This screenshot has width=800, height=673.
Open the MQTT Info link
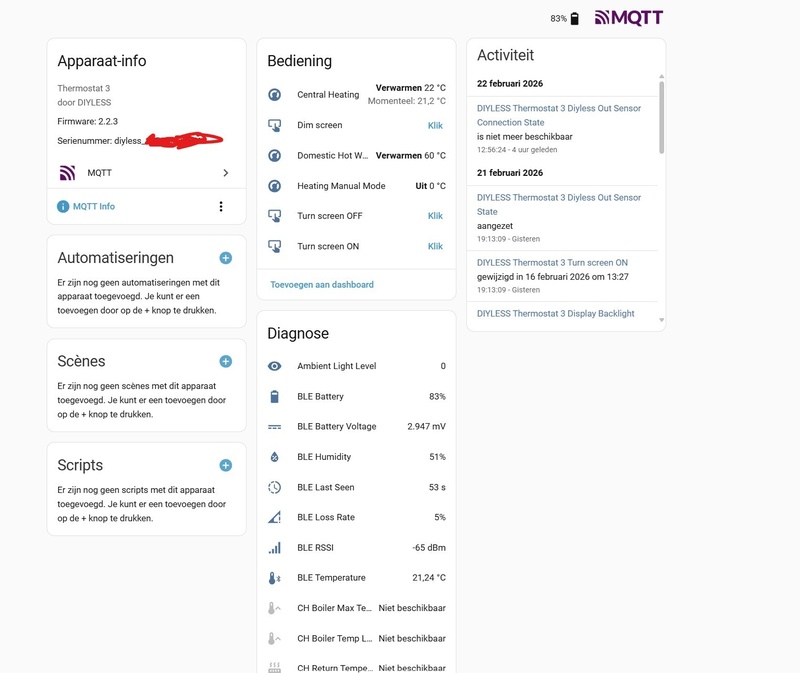click(x=93, y=207)
